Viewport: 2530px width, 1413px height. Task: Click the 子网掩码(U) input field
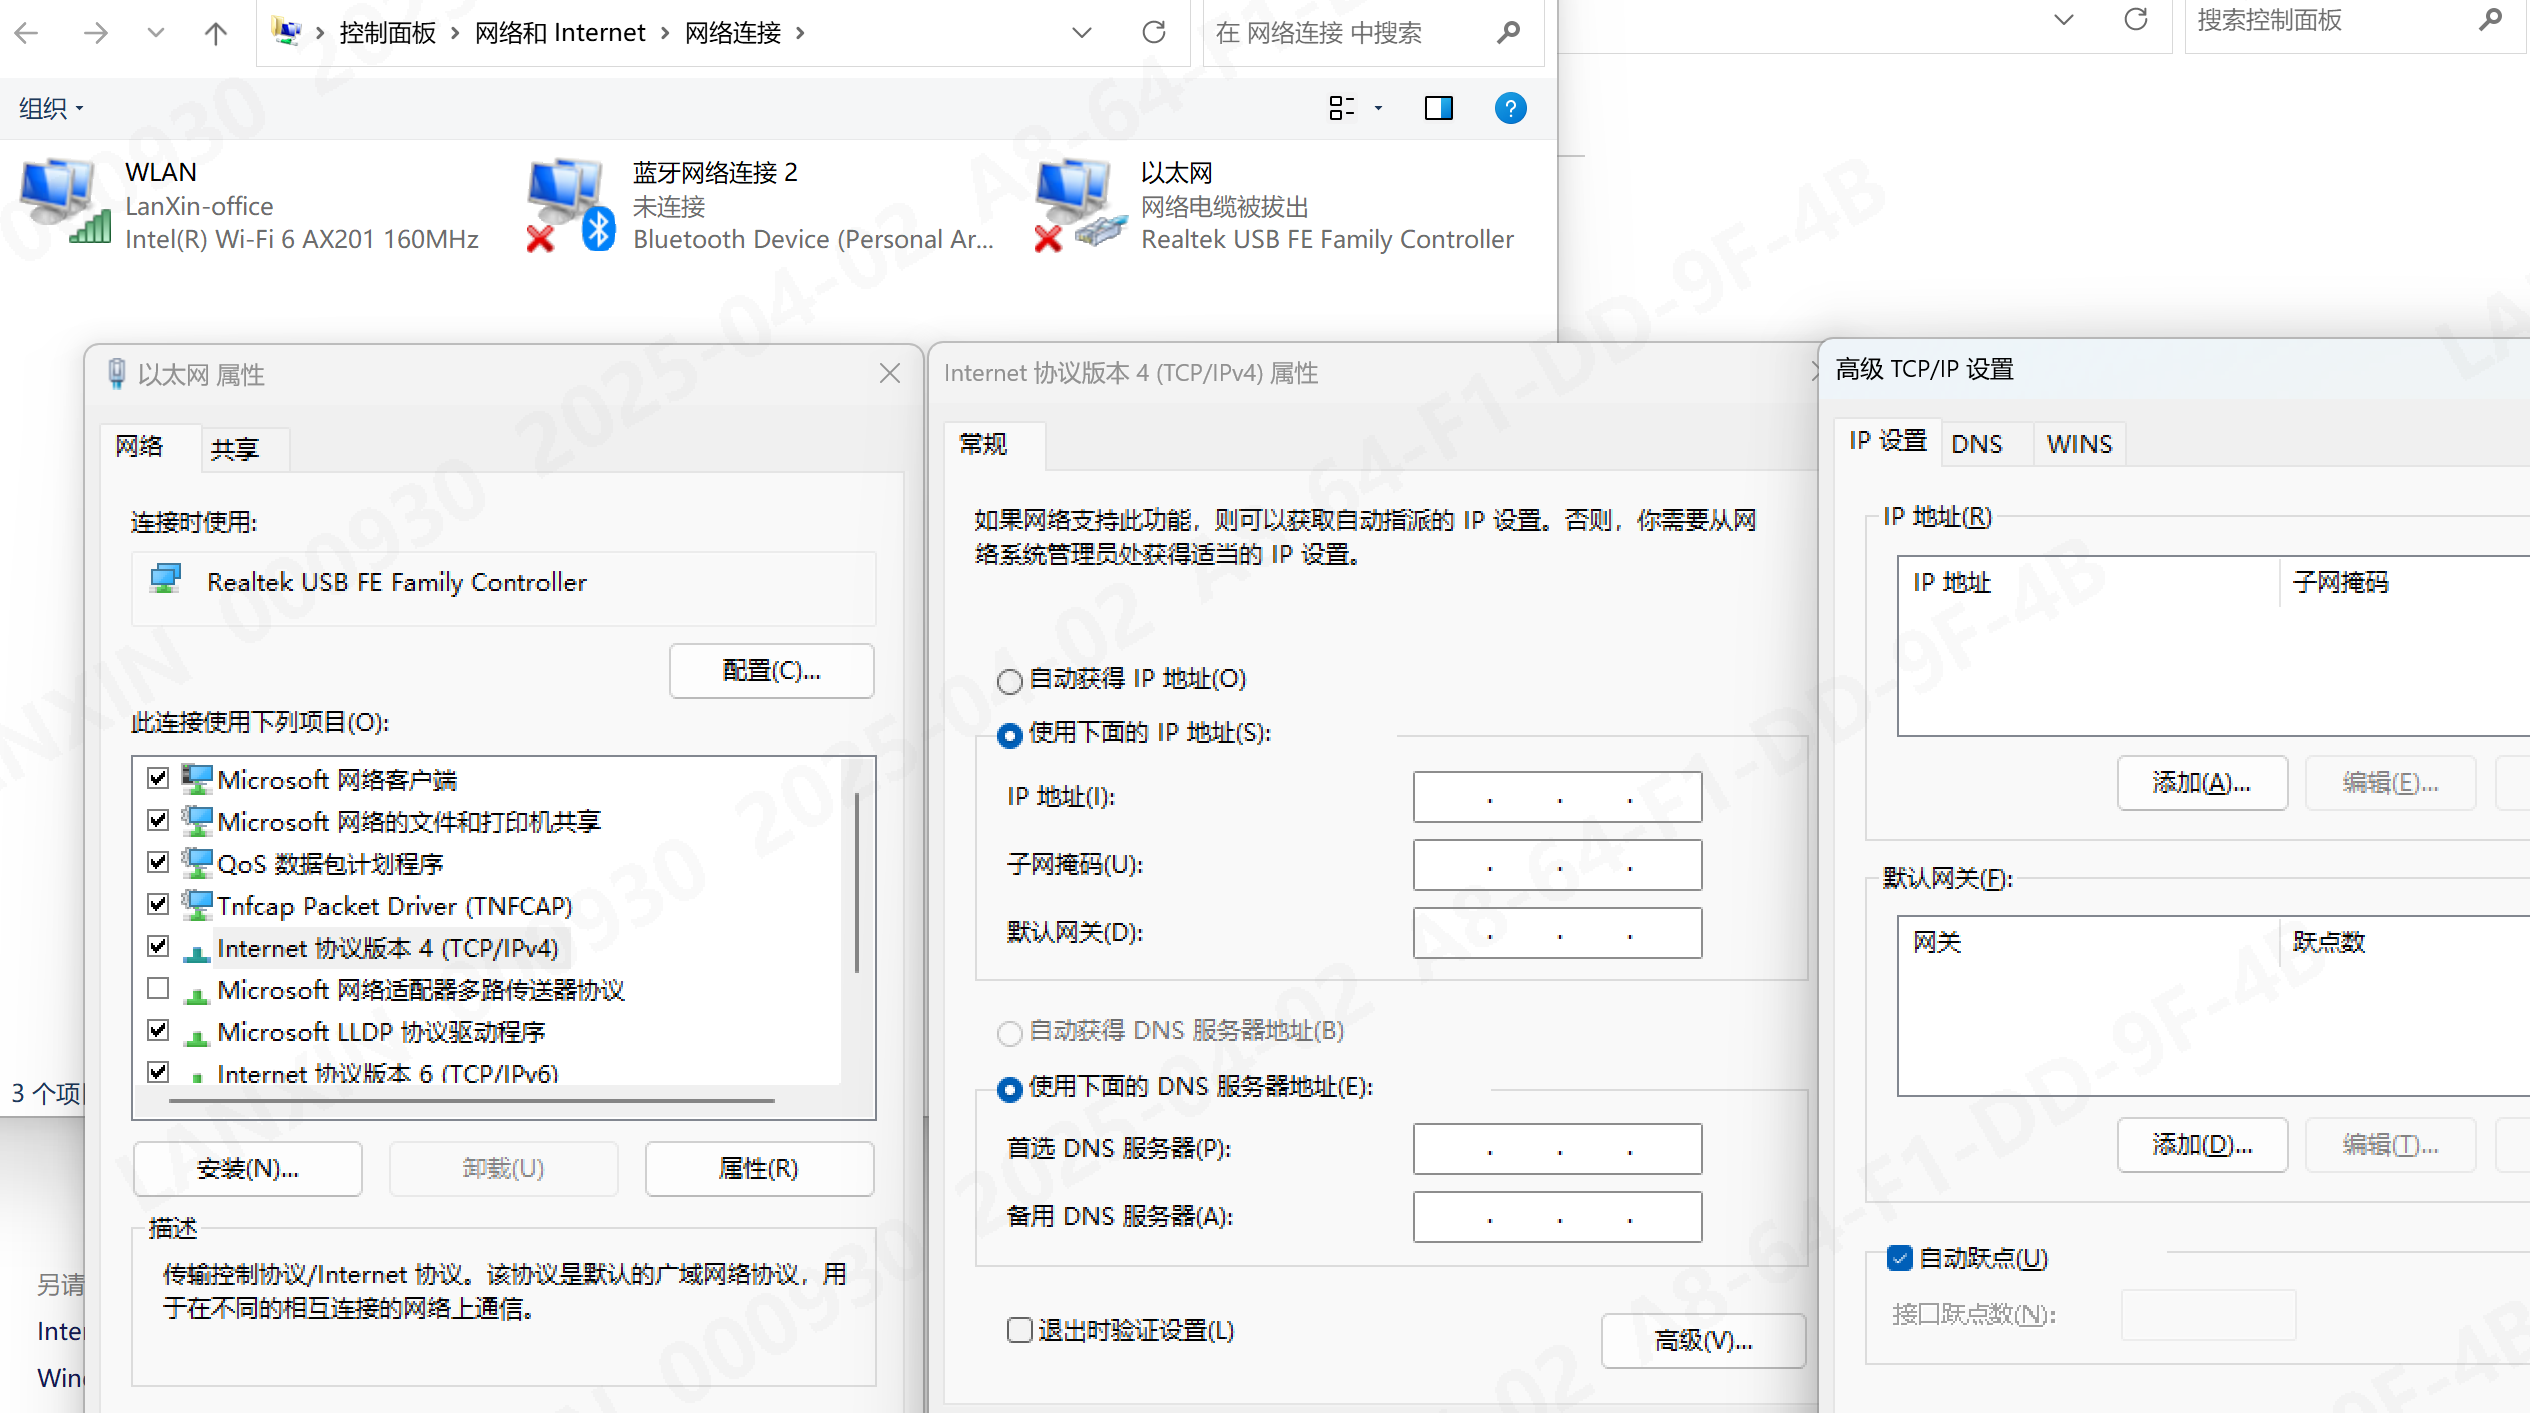[1557, 865]
